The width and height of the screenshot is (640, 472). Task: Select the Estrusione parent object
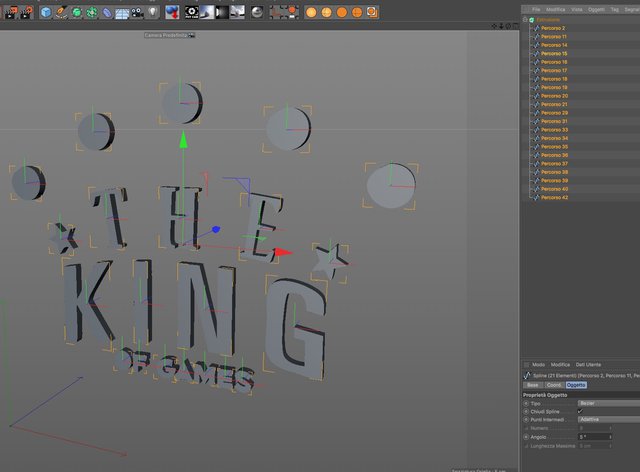(x=548, y=20)
